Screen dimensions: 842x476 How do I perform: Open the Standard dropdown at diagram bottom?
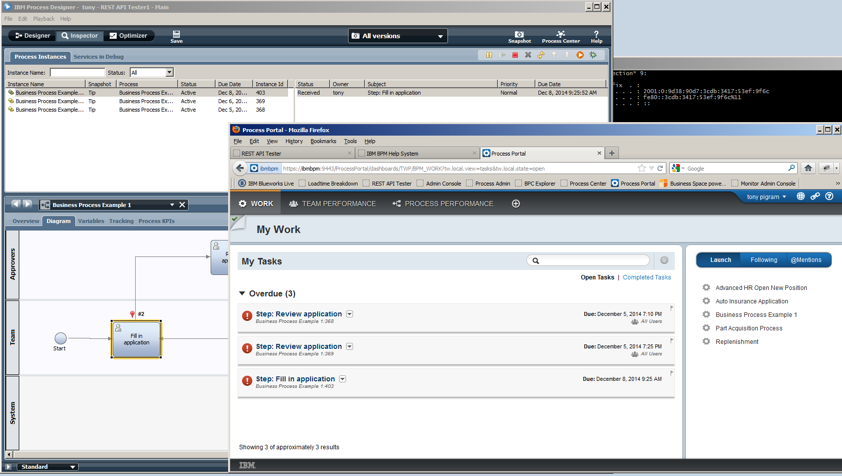(x=48, y=466)
